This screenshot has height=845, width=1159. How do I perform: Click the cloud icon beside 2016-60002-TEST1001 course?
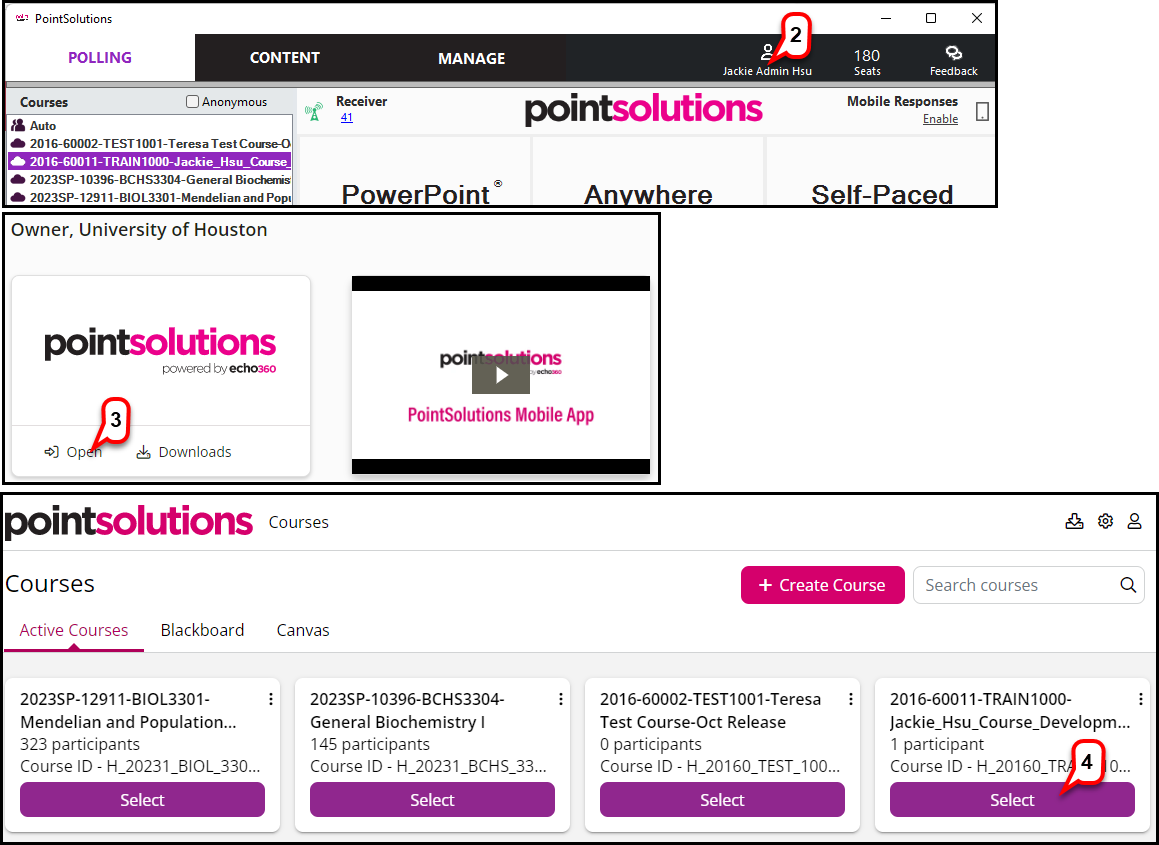pos(18,143)
